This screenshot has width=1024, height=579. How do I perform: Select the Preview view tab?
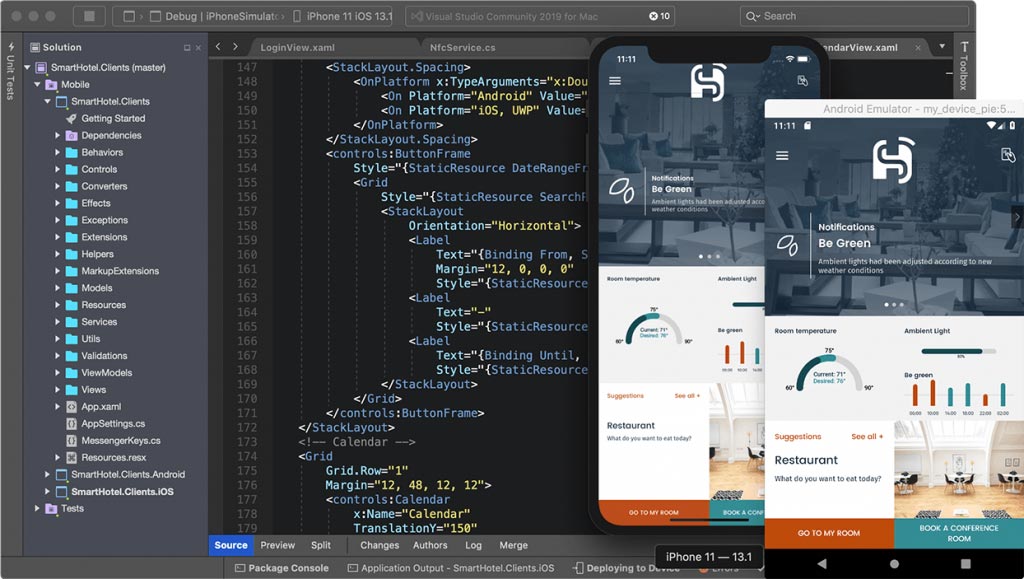pos(278,545)
